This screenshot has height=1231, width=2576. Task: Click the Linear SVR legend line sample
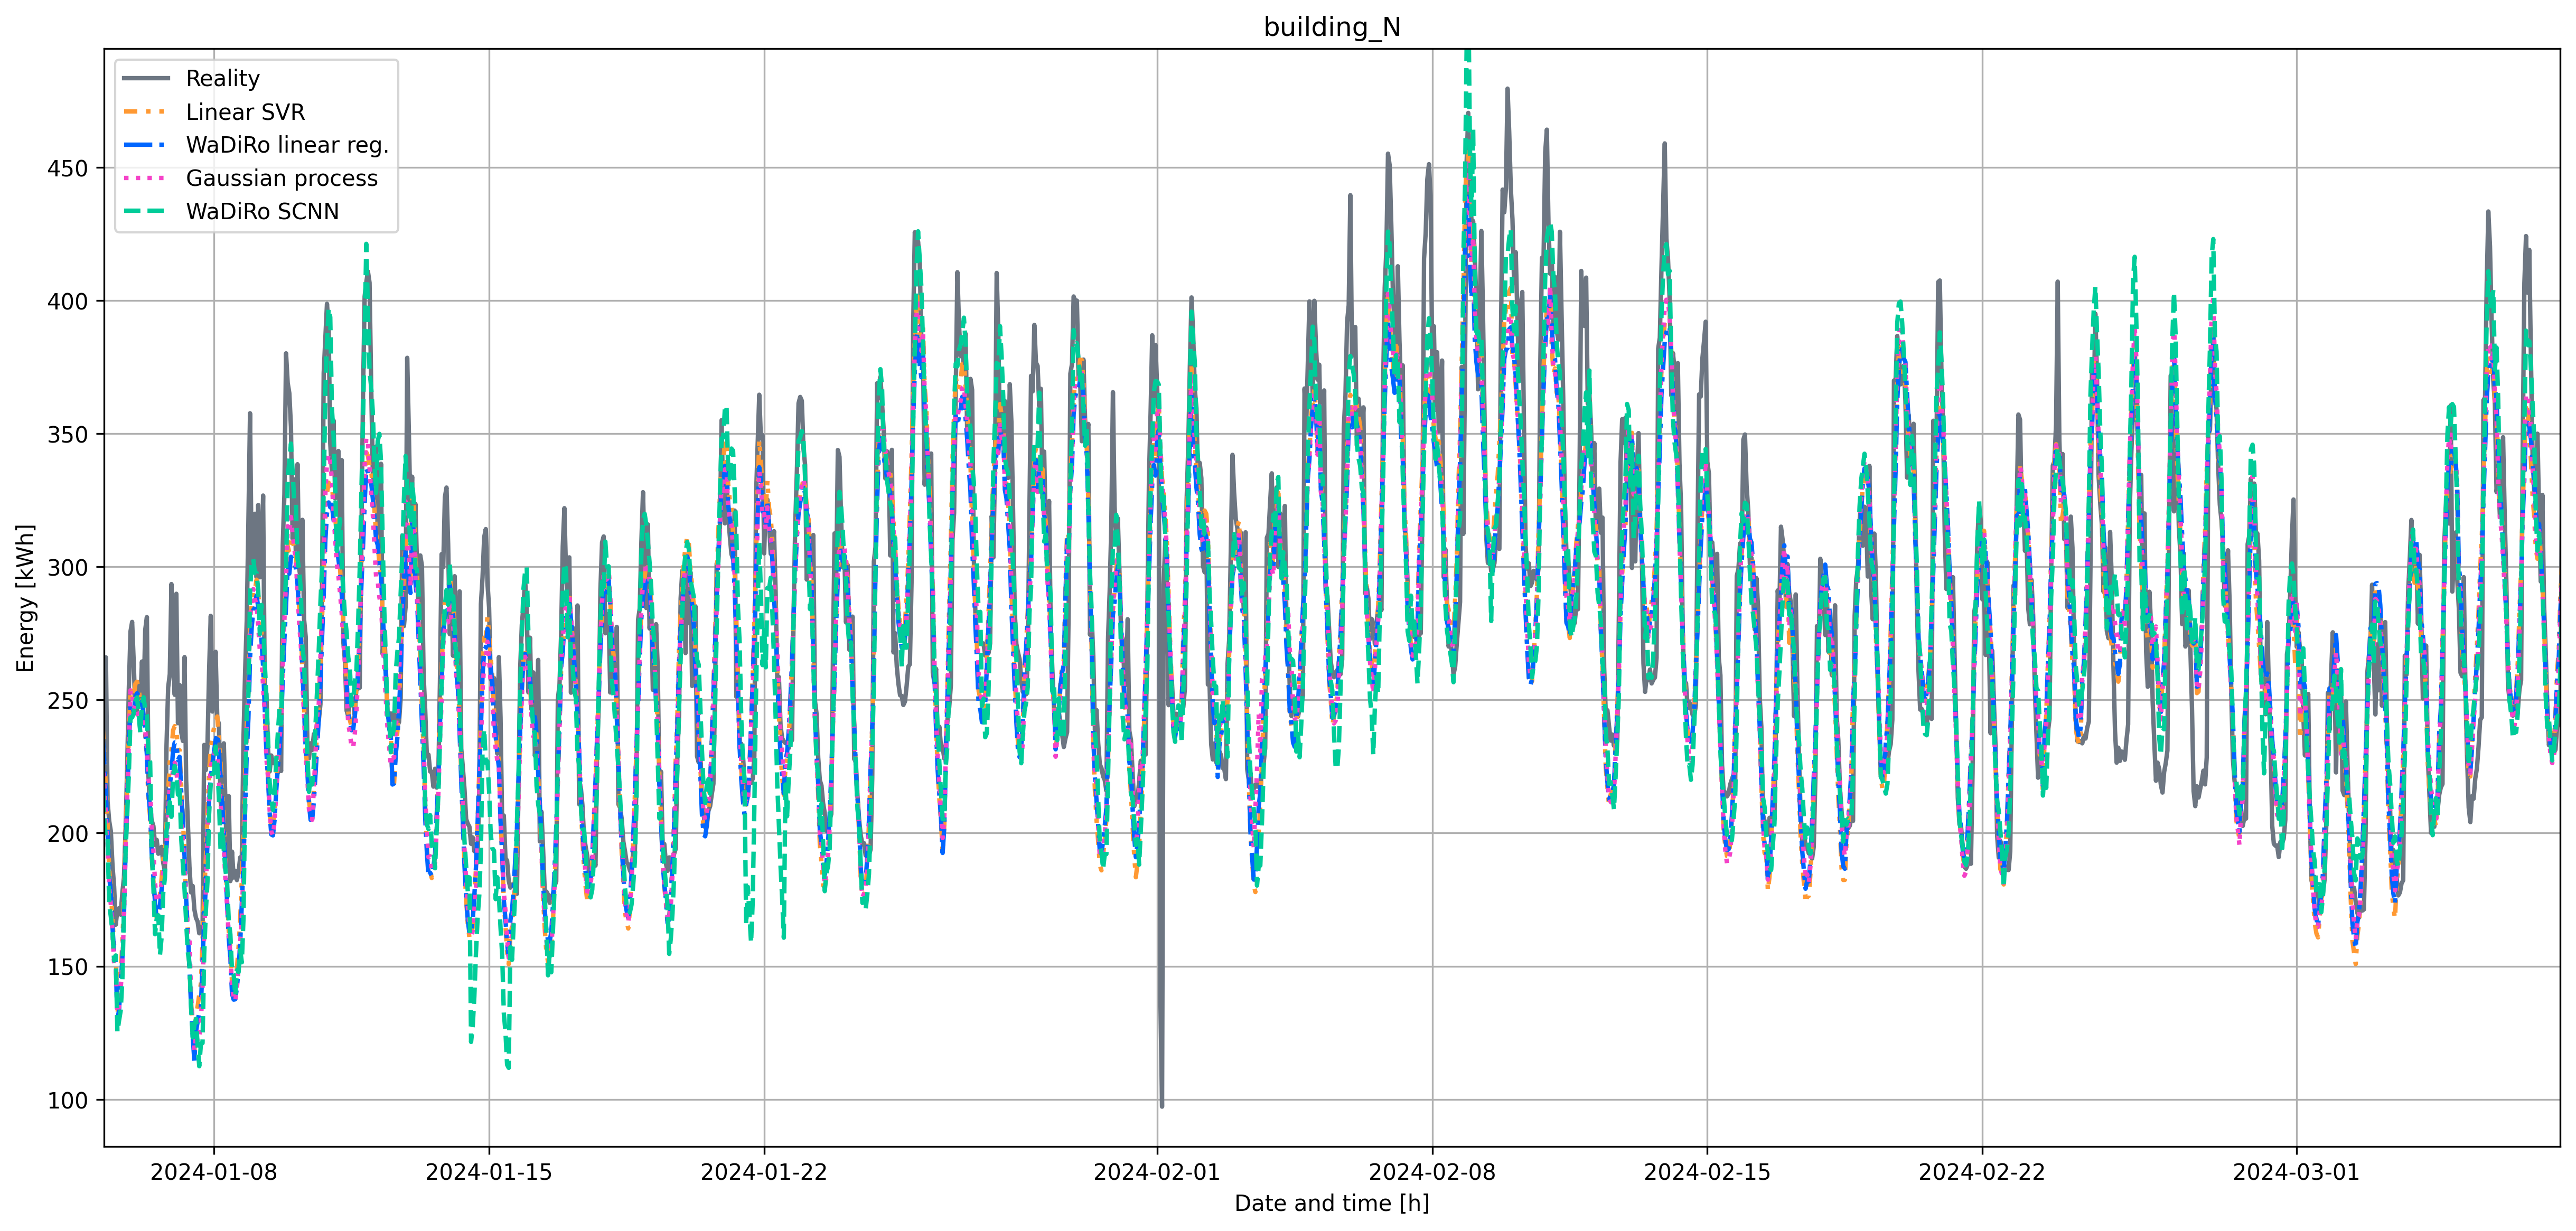[x=145, y=112]
